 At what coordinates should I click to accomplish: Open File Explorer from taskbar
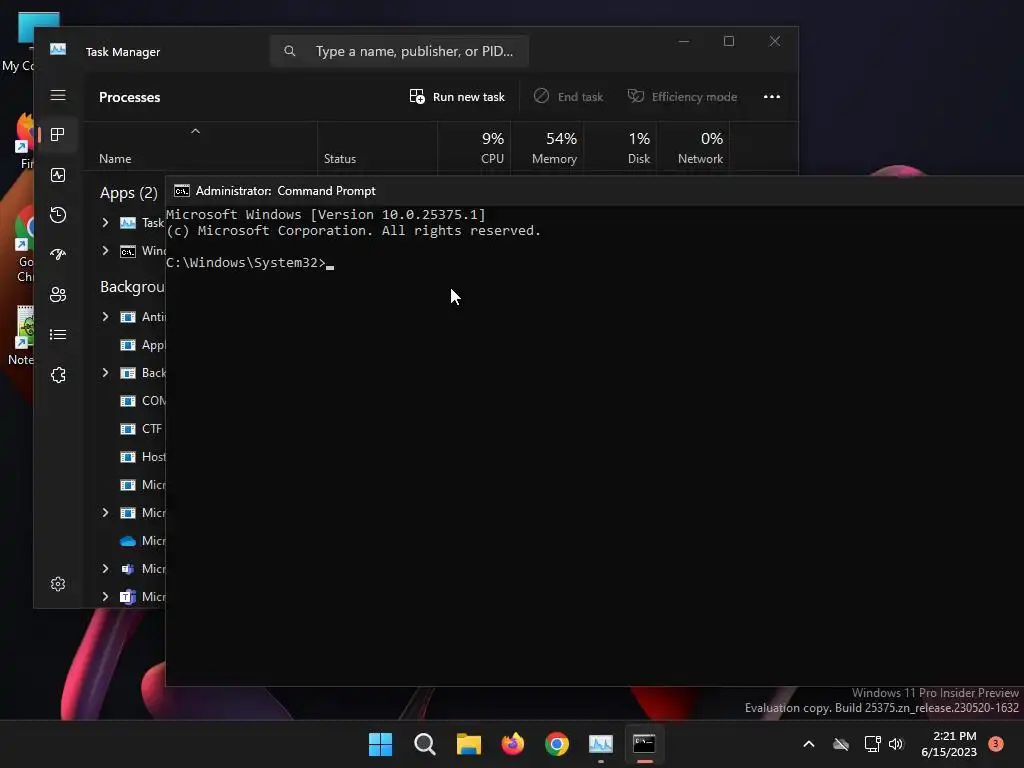[469, 744]
